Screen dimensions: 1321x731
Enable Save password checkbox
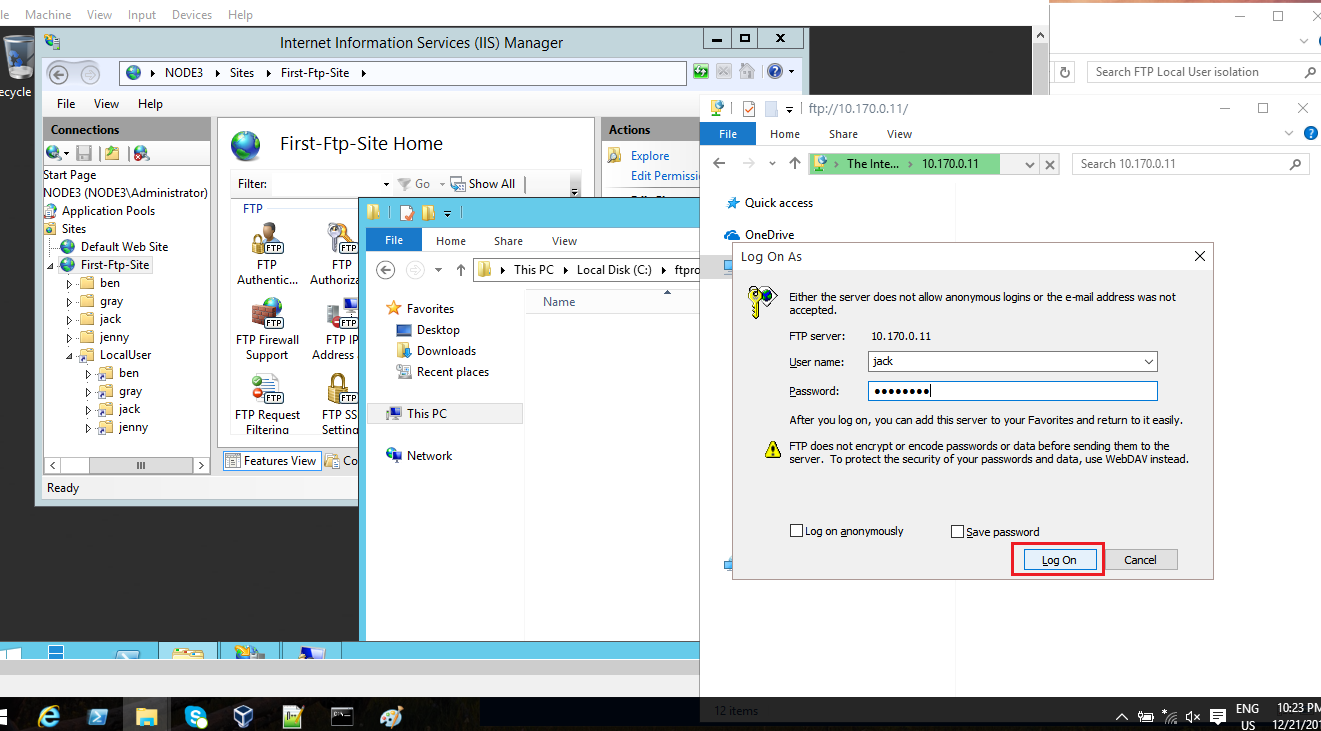pyautogui.click(x=957, y=532)
